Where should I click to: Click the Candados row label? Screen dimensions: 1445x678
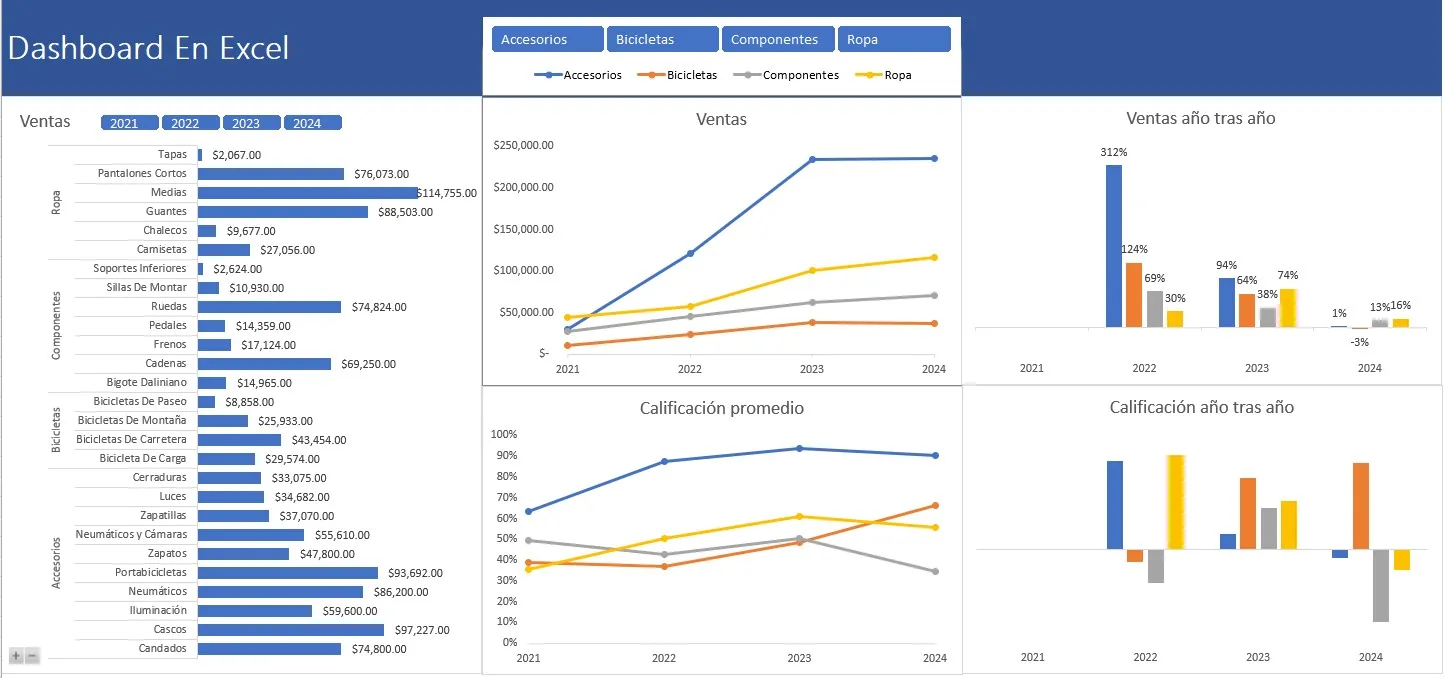click(163, 648)
